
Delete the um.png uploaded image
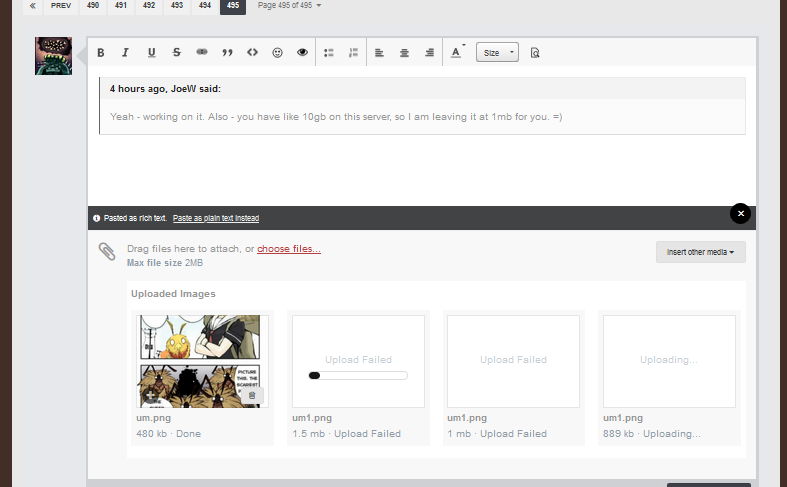pyautogui.click(x=252, y=396)
